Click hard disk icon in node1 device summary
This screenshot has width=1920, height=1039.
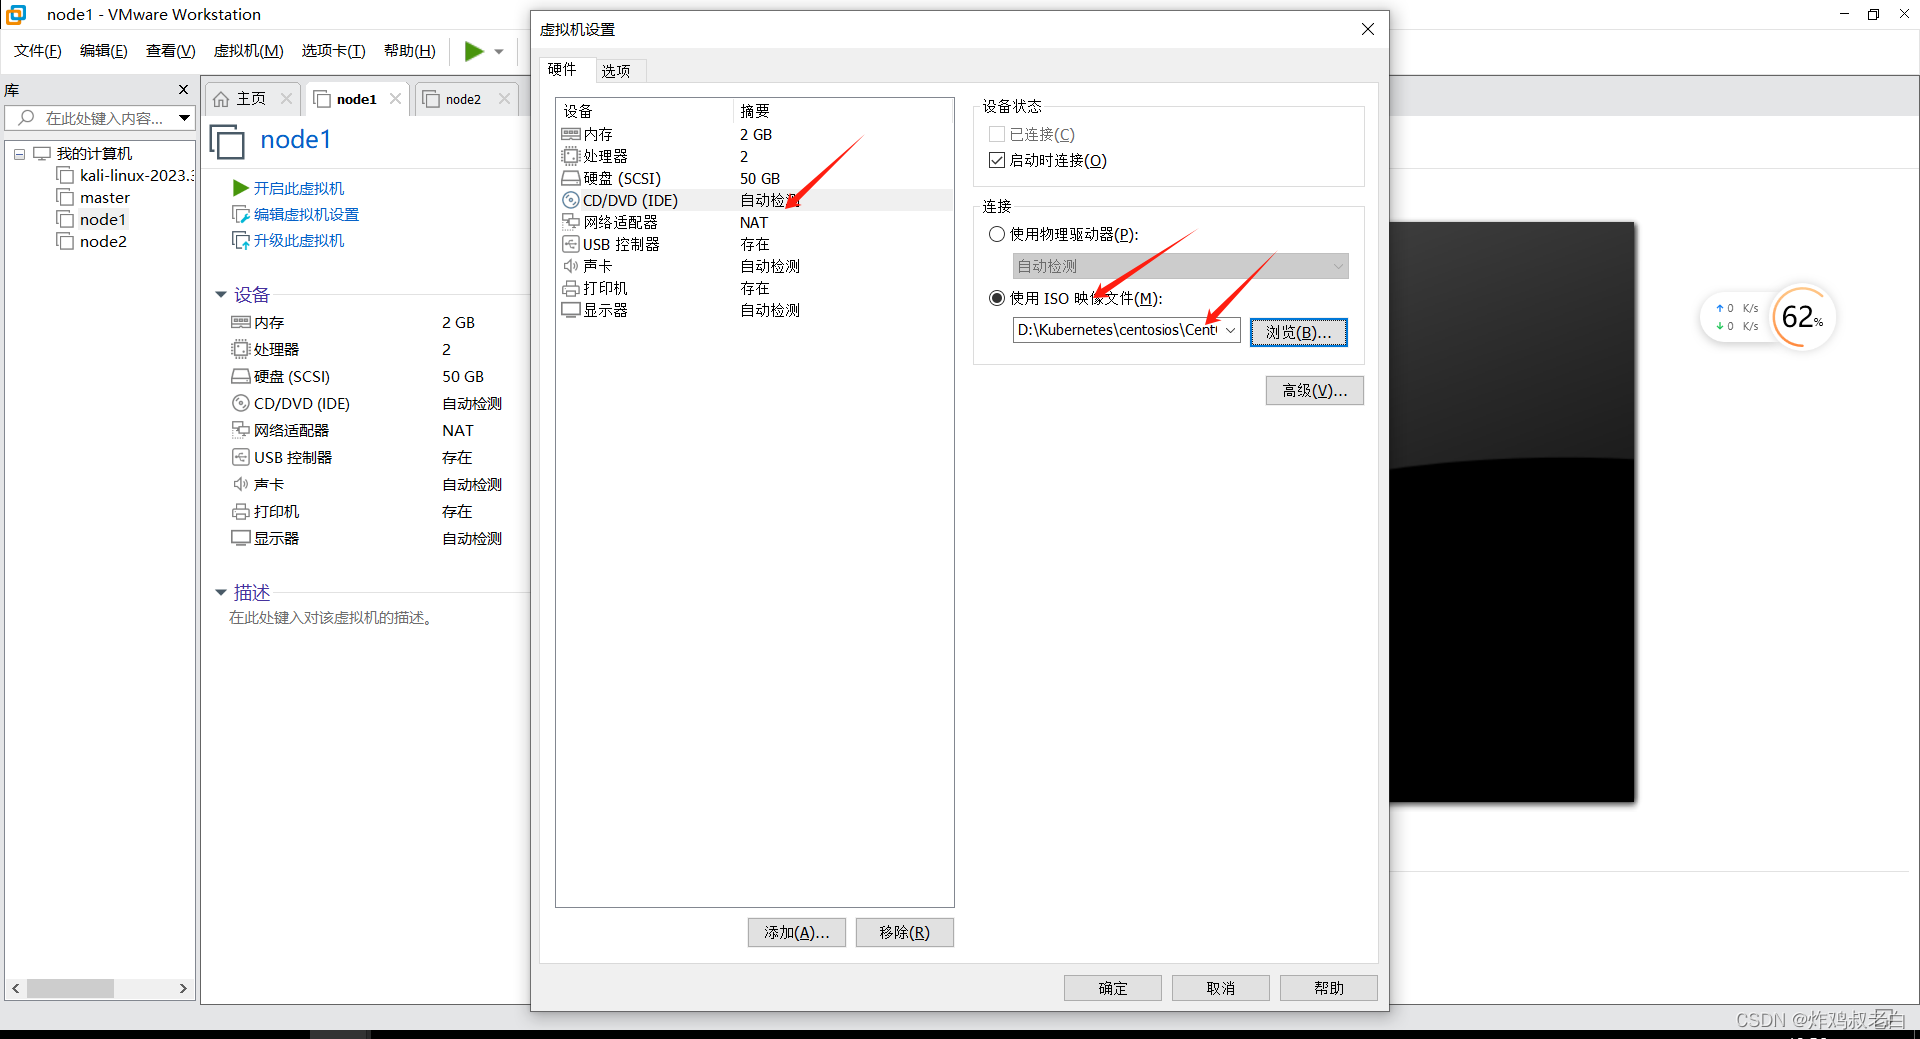point(241,376)
